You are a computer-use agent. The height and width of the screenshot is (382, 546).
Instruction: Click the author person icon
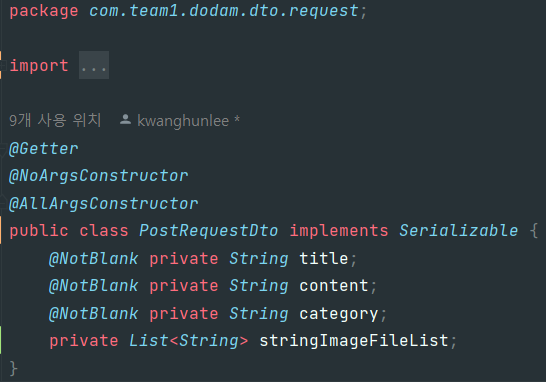tap(125, 120)
